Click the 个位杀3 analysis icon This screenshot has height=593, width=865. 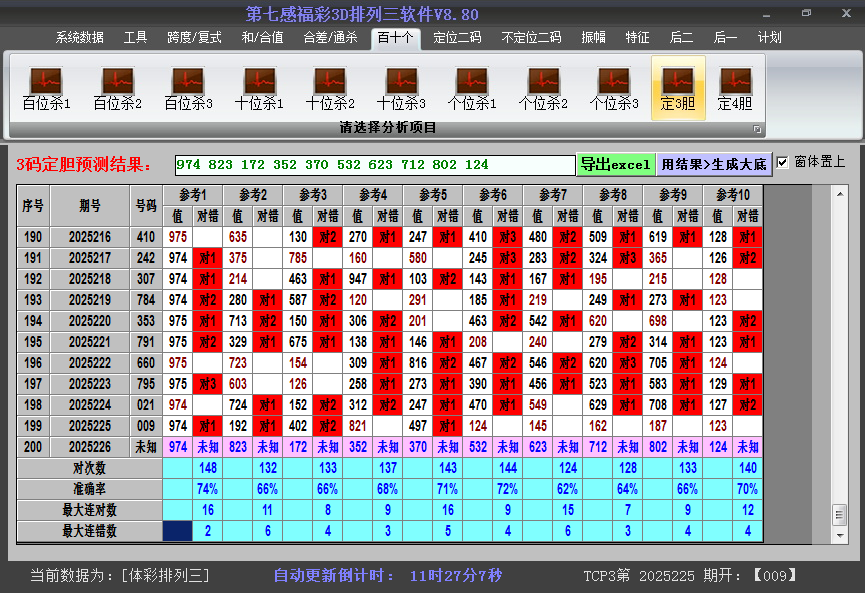click(614, 88)
